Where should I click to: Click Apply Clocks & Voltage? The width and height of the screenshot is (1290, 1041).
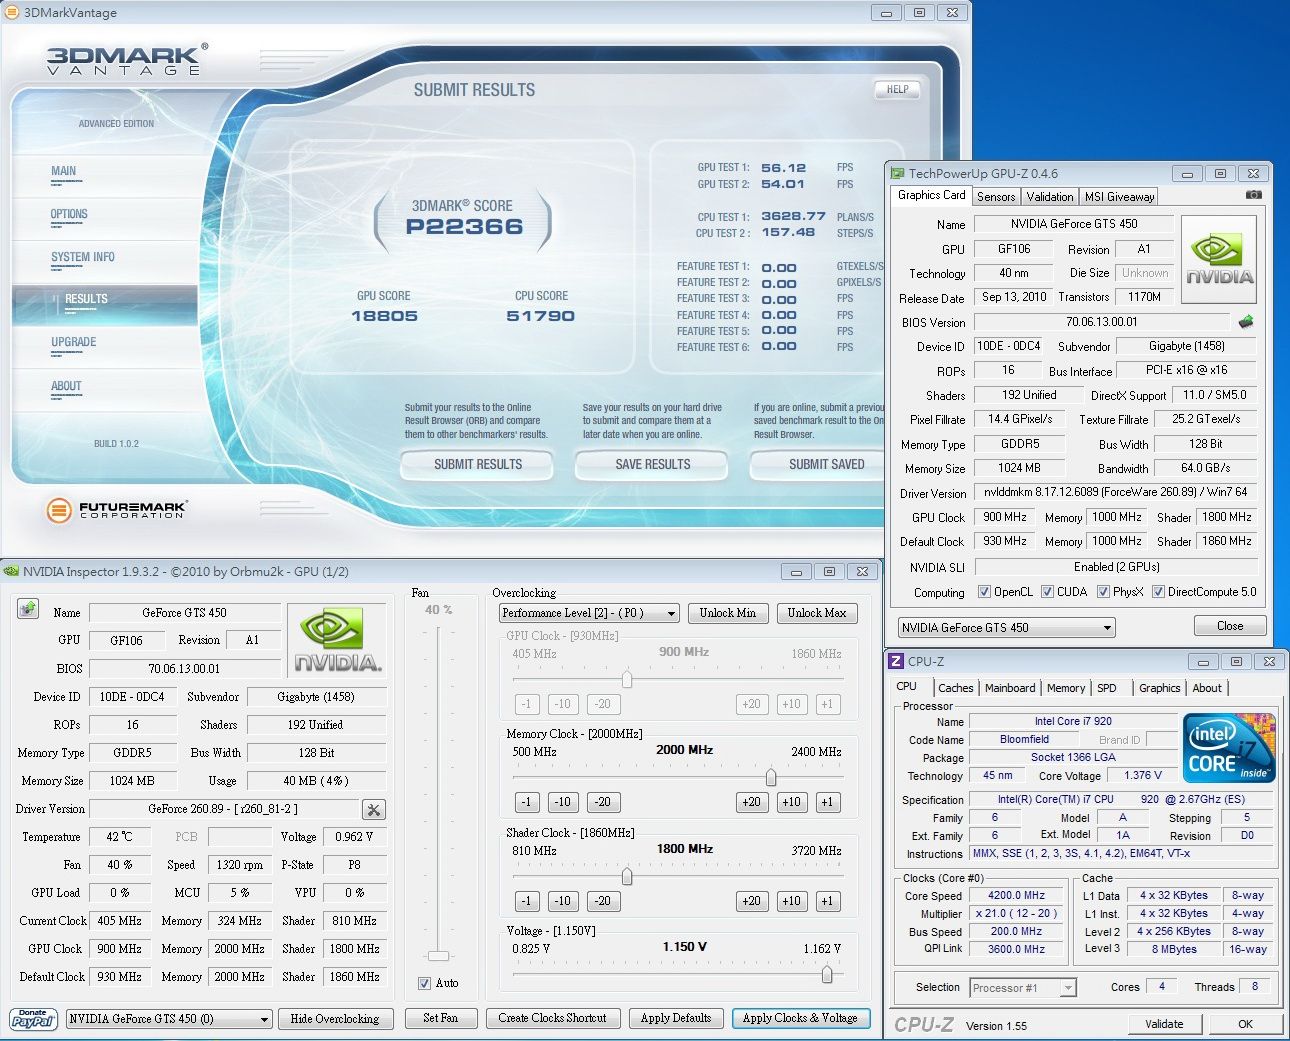(x=800, y=1018)
